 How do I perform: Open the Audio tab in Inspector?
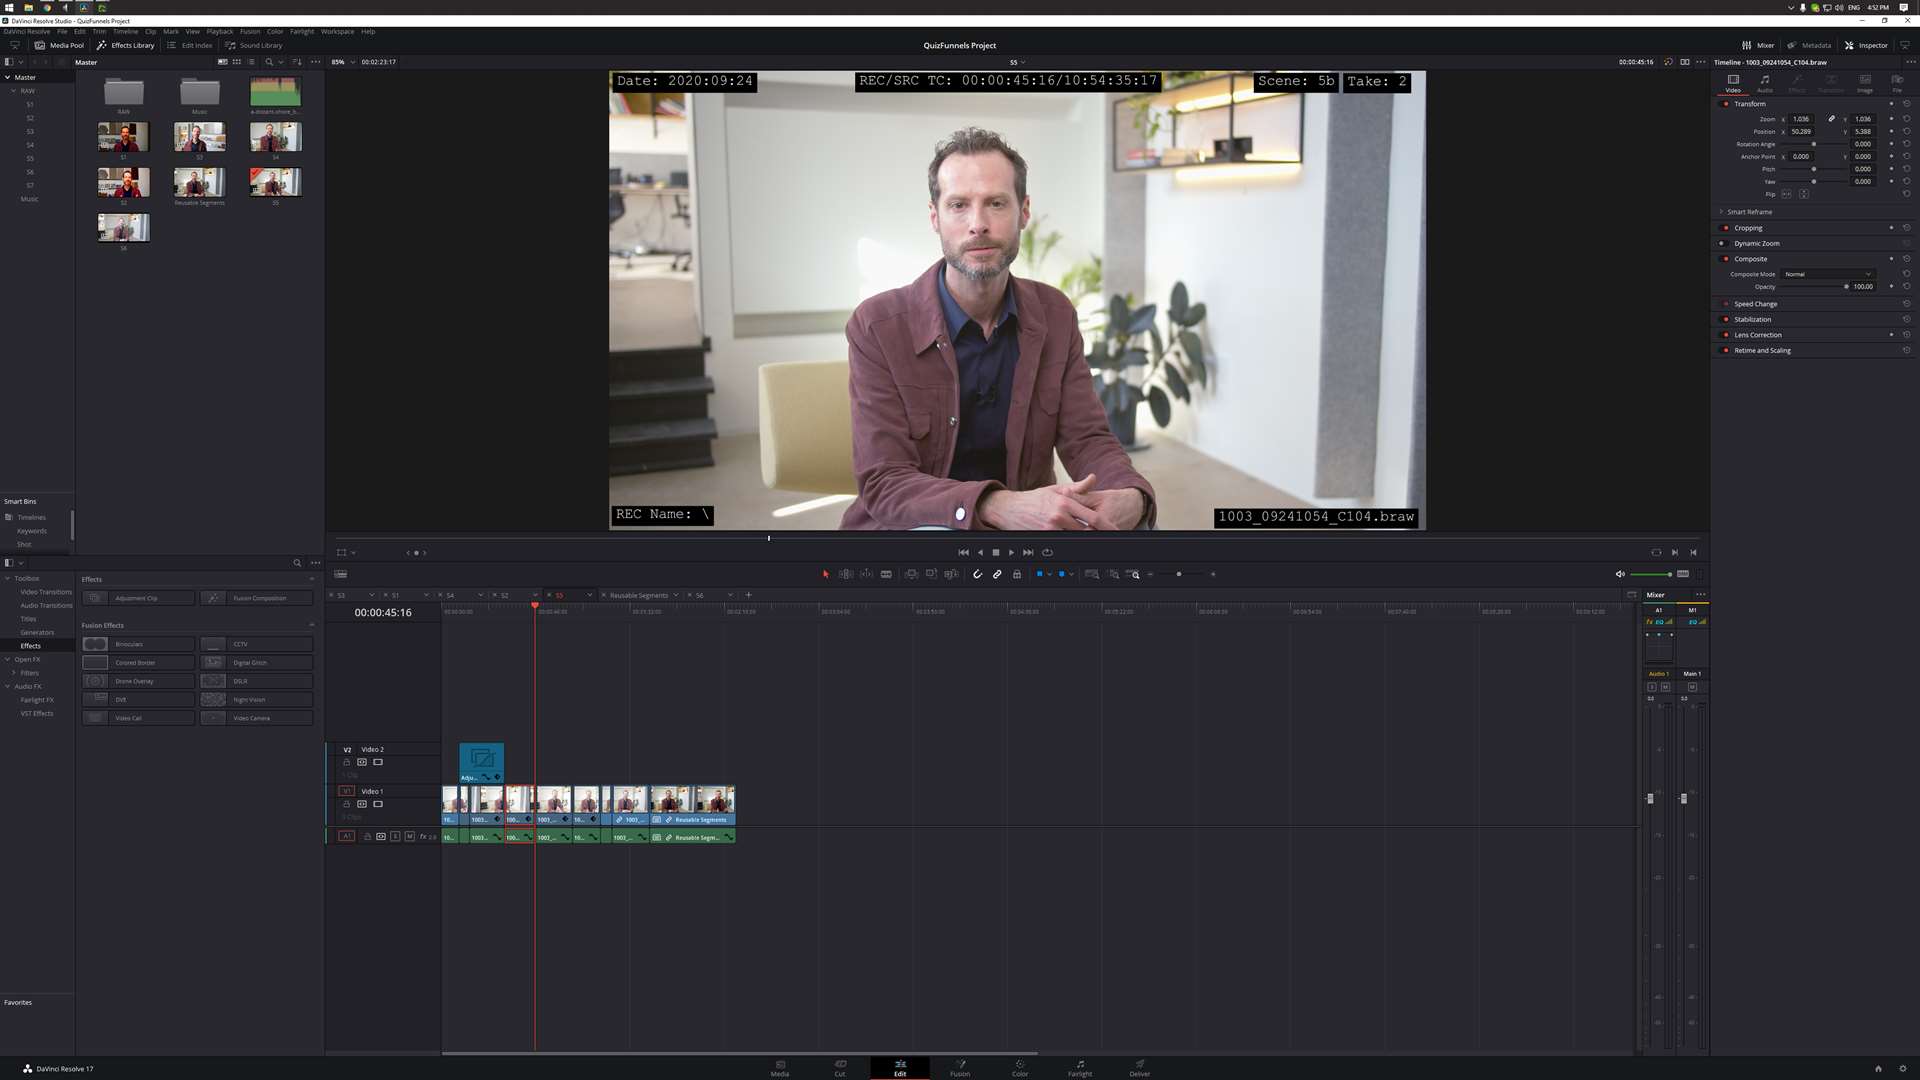tap(1765, 83)
